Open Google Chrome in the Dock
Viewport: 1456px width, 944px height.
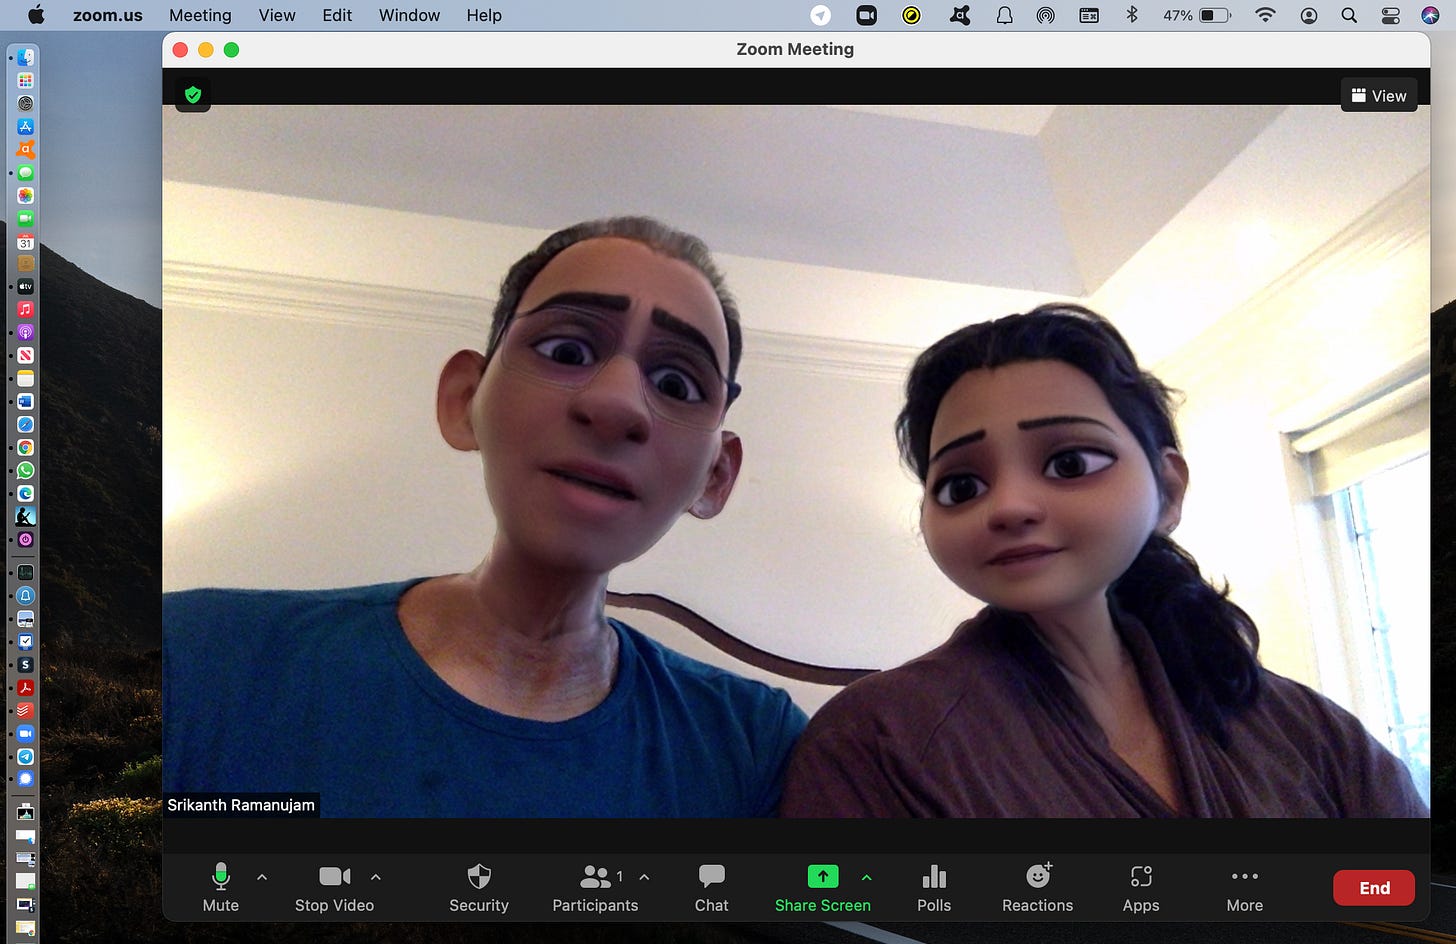[x=26, y=447]
